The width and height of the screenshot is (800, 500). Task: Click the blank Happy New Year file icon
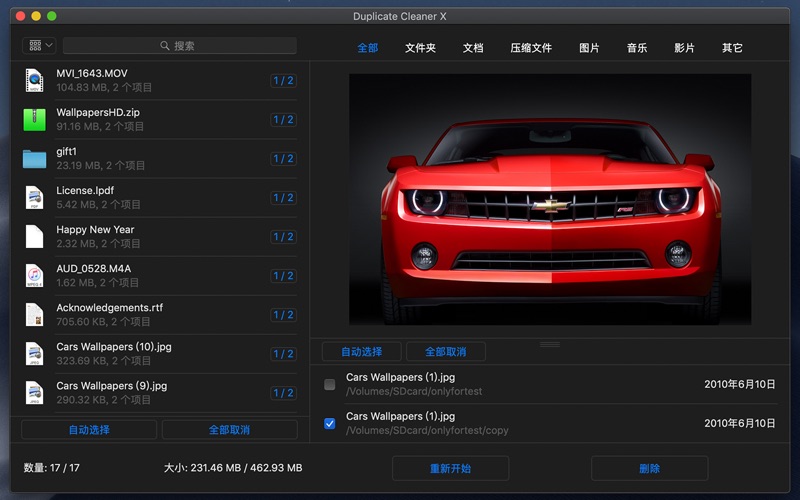click(34, 237)
